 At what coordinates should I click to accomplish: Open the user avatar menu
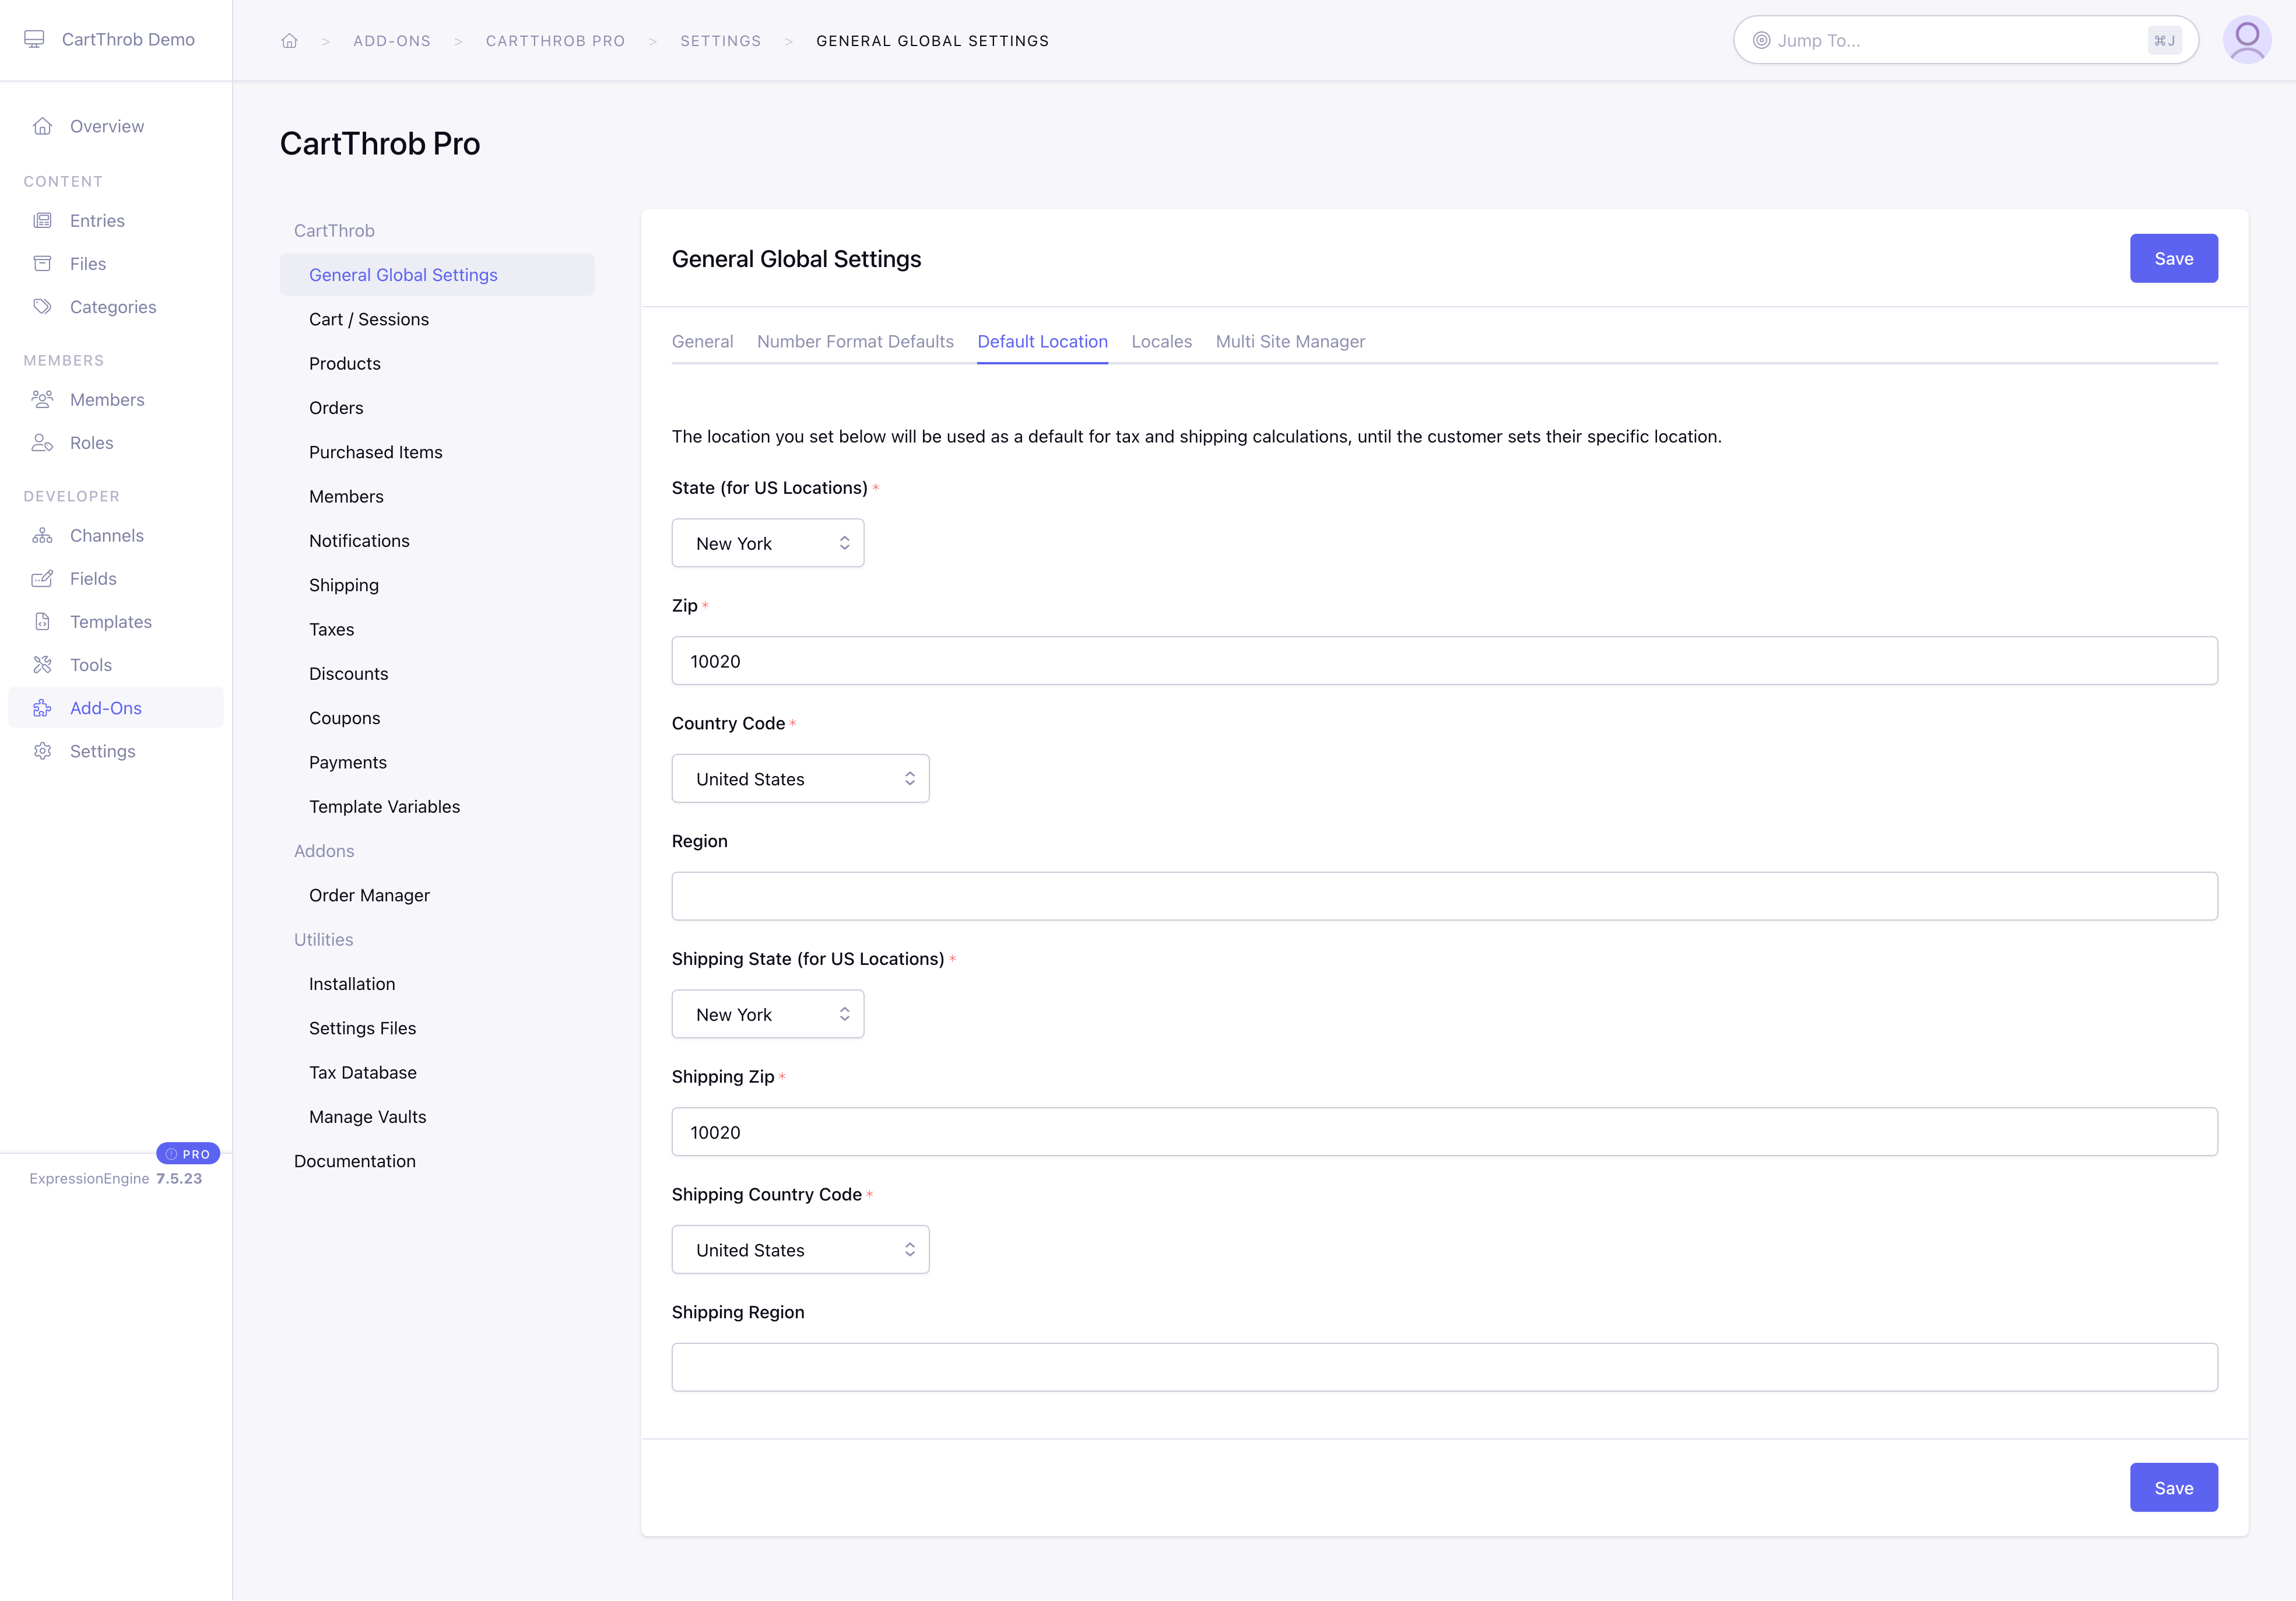pyautogui.click(x=2247, y=40)
